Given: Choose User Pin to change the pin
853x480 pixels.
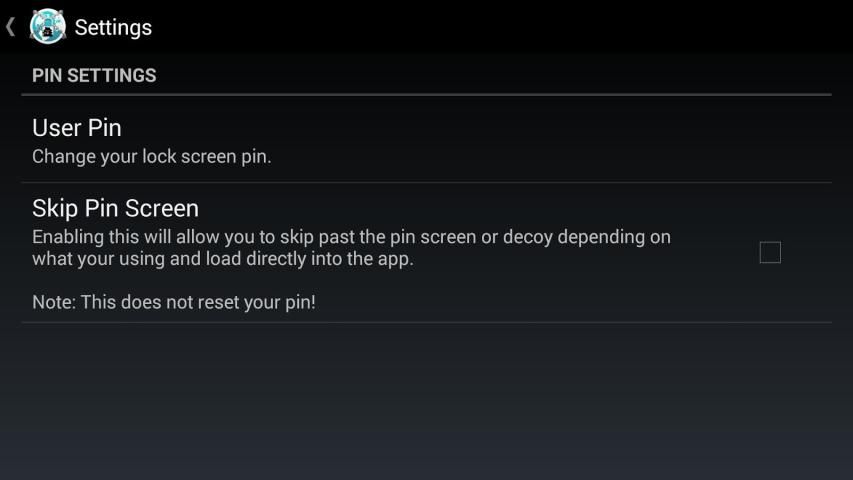Looking at the screenshot, I should pyautogui.click(x=426, y=140).
